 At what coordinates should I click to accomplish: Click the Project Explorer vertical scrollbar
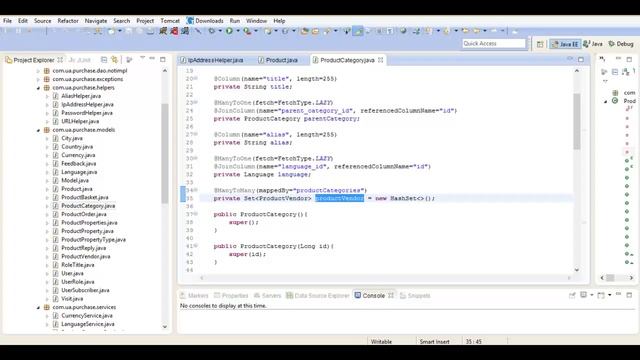click(x=164, y=154)
